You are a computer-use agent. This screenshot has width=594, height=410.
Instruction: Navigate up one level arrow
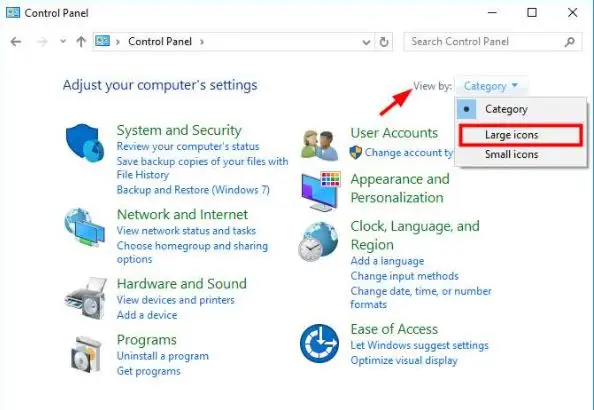pos(81,41)
